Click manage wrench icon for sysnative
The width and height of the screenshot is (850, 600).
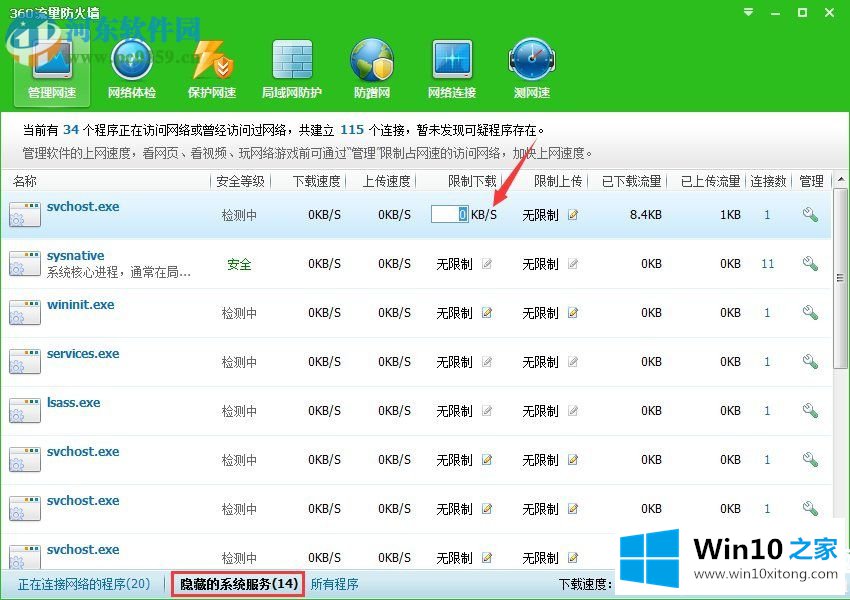click(810, 264)
